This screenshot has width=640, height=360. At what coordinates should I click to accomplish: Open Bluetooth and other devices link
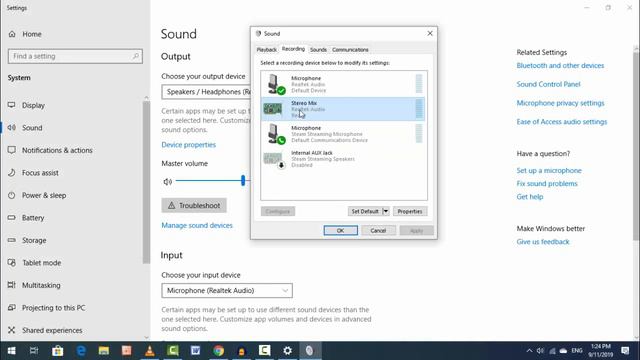point(560,65)
